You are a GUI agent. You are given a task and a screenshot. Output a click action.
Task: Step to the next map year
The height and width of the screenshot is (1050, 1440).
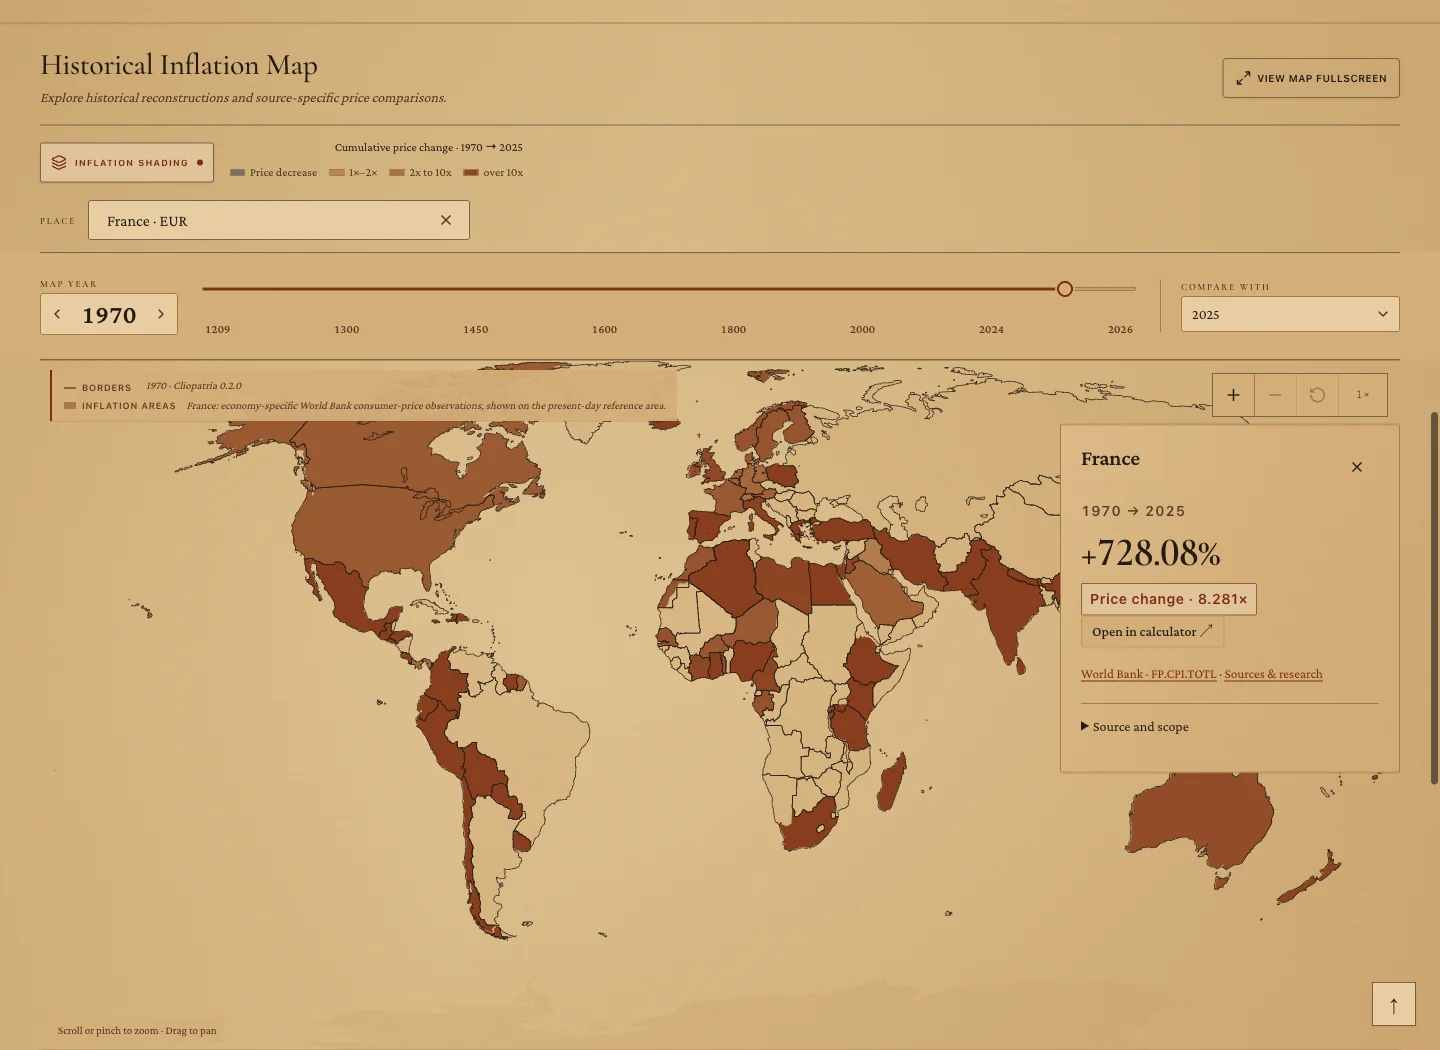(160, 314)
